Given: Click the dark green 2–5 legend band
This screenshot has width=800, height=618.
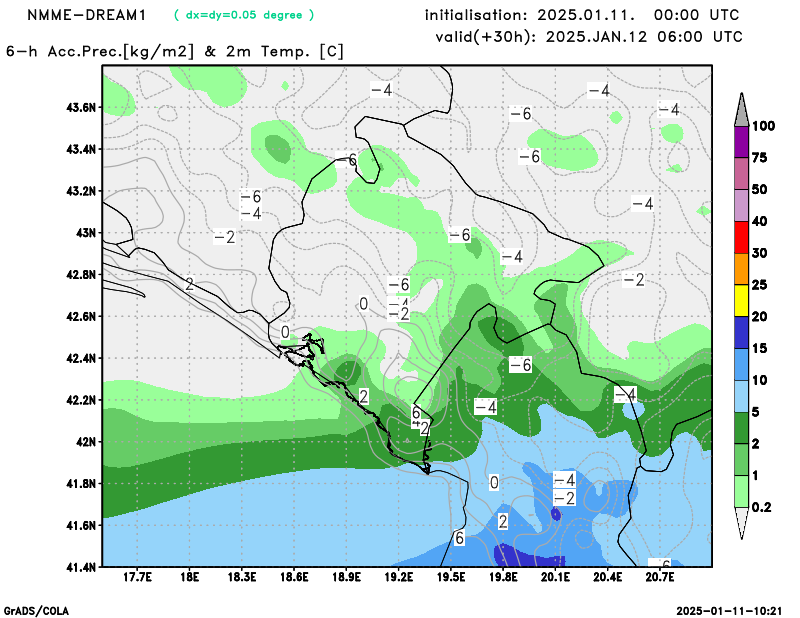Looking at the screenshot, I should (x=741, y=428).
